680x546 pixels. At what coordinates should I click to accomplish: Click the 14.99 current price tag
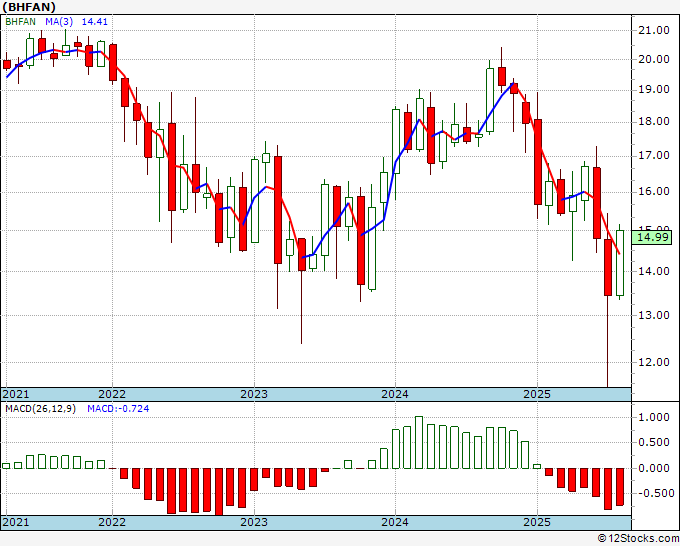tap(652, 237)
